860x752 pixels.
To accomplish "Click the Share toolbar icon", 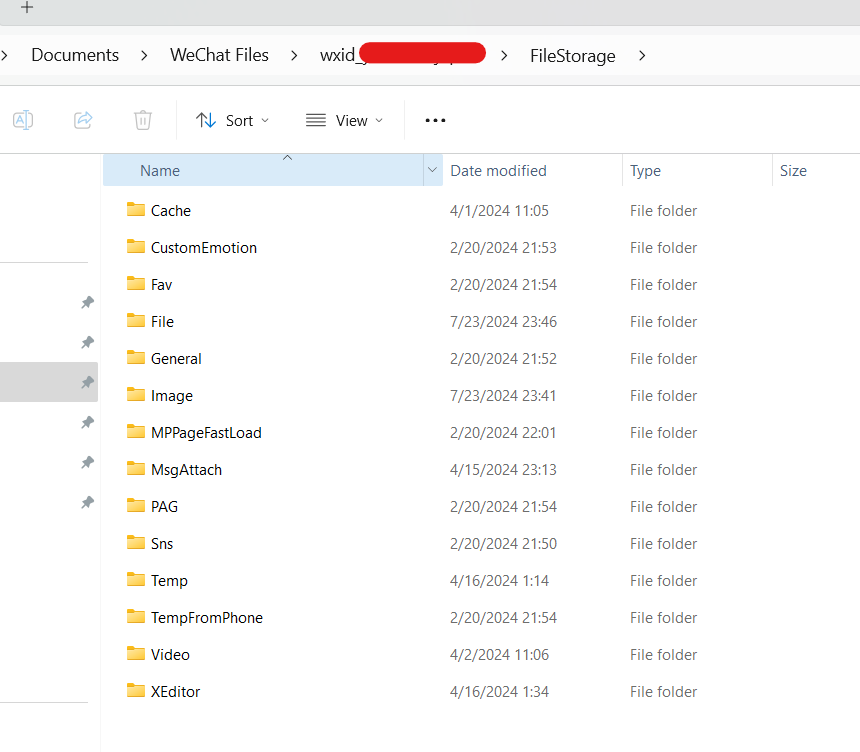I will point(83,120).
